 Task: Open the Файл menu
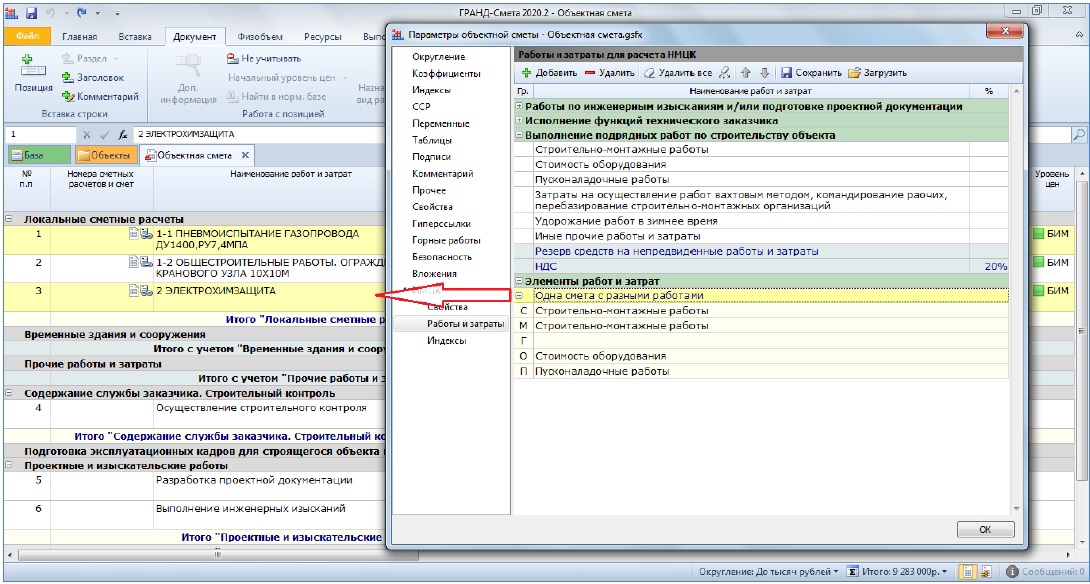[x=27, y=37]
